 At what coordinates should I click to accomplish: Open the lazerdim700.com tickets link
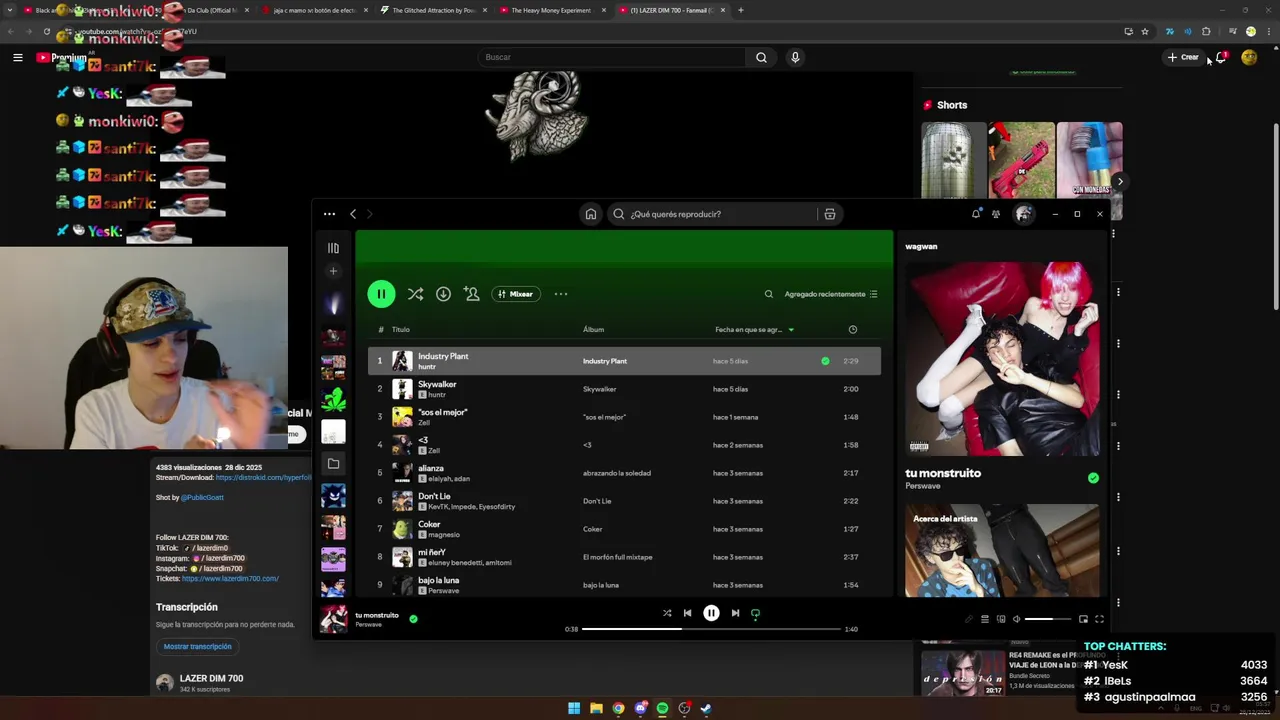pos(230,578)
